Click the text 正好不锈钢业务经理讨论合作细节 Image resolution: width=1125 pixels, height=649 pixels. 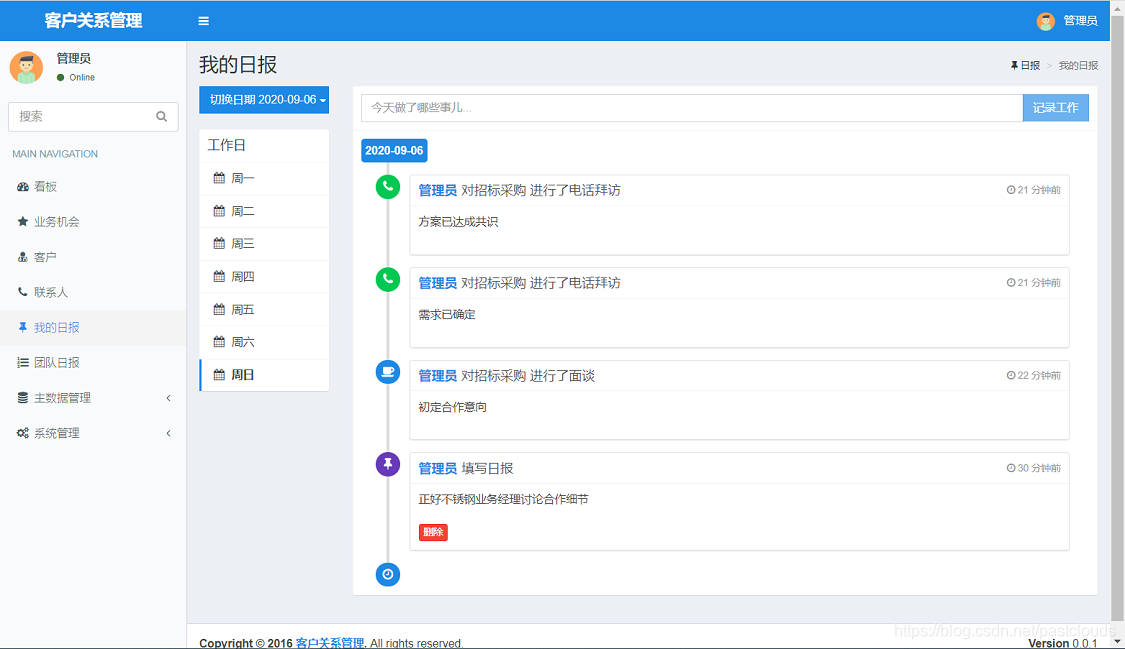[504, 499]
